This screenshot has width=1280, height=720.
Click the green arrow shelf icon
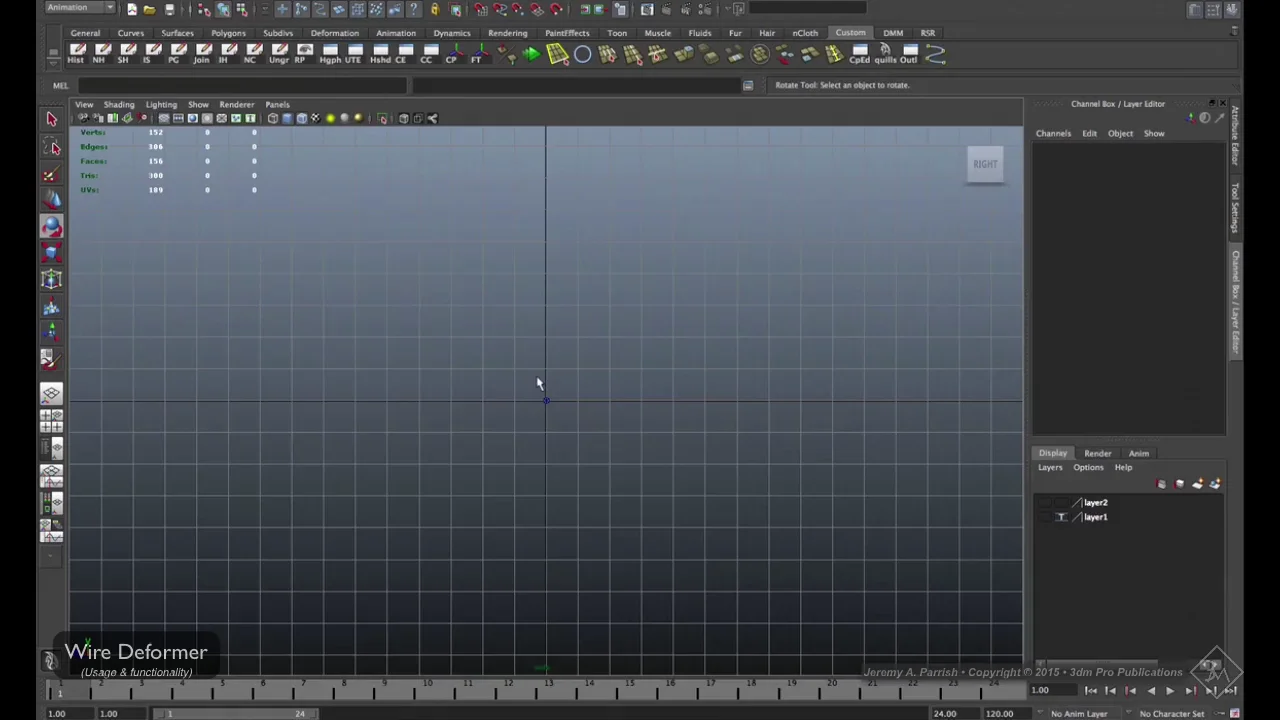pos(531,54)
